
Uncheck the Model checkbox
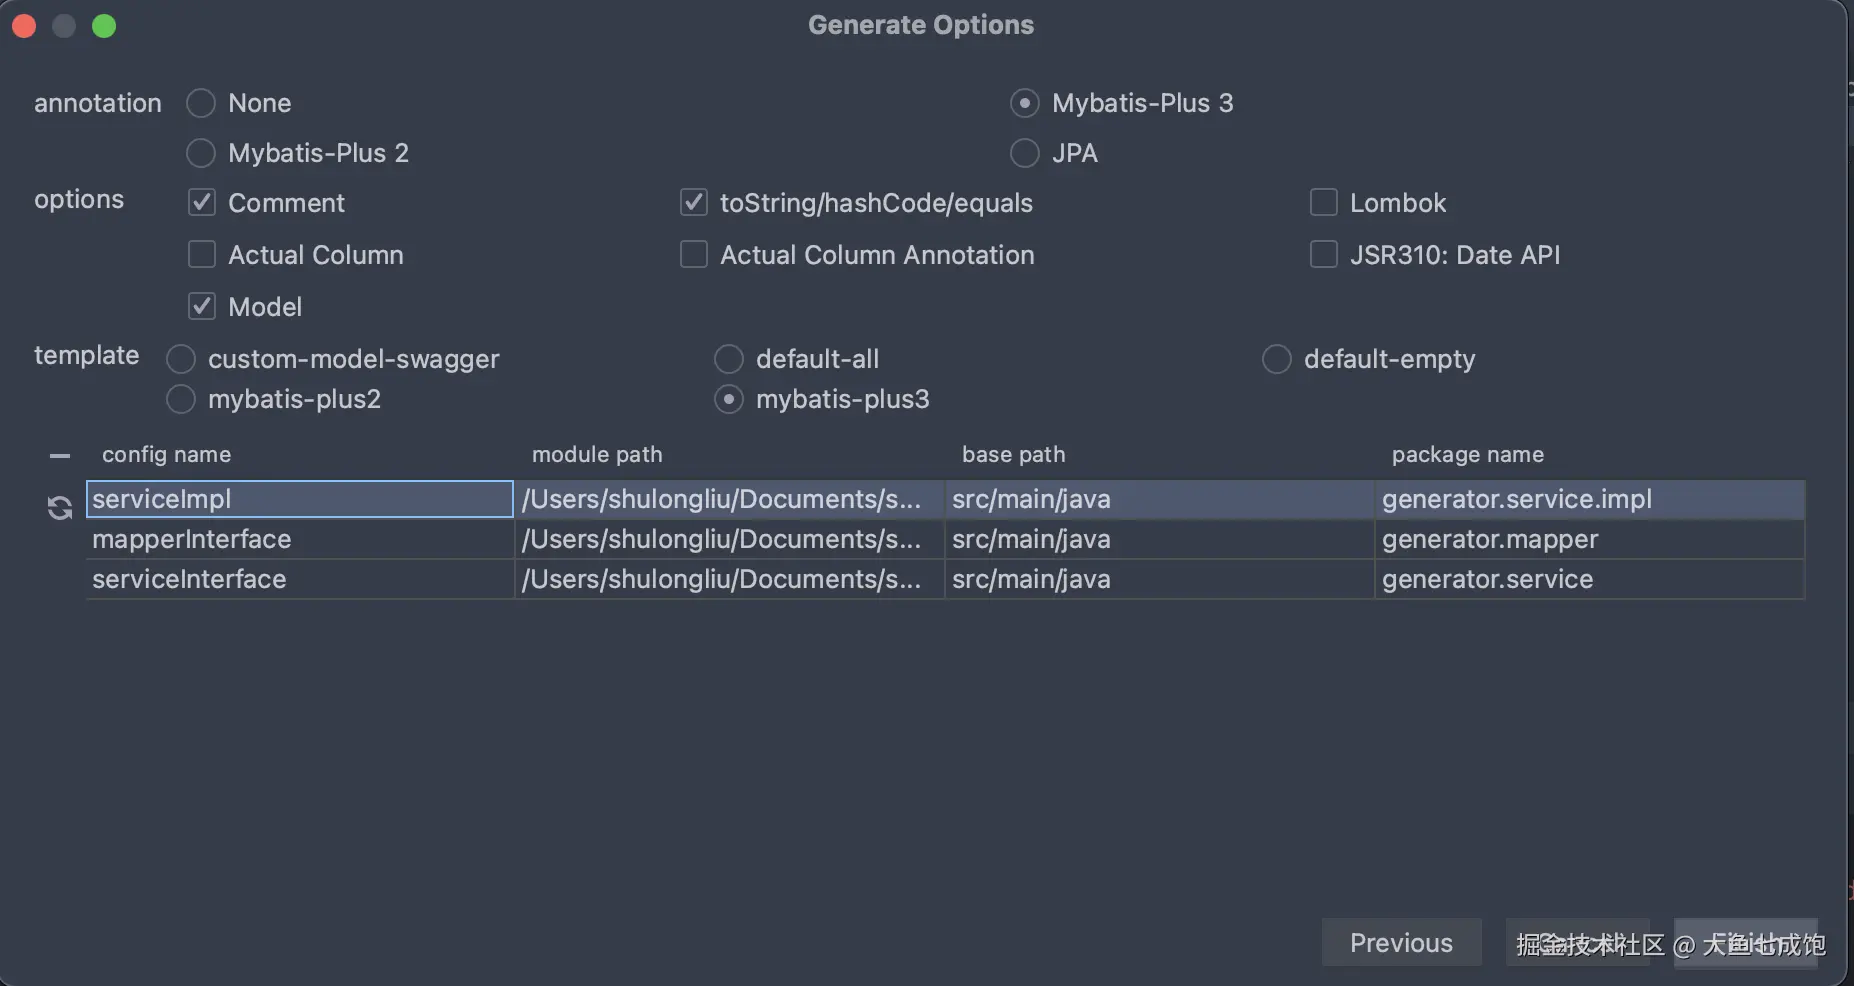202,307
